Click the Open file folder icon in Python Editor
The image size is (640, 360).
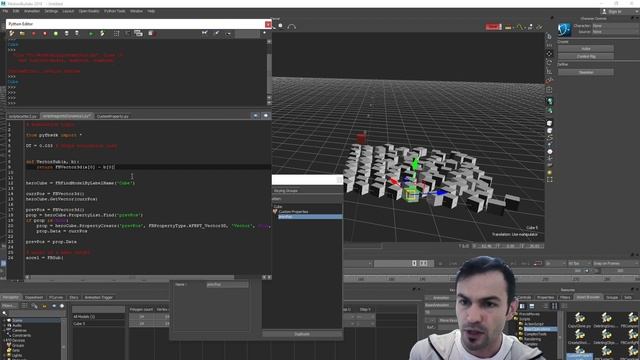[x=22, y=33]
